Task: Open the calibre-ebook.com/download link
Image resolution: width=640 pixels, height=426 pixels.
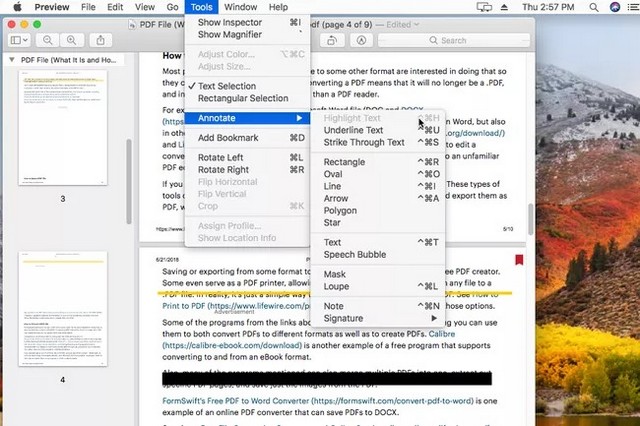Action: pyautogui.click(x=232, y=346)
